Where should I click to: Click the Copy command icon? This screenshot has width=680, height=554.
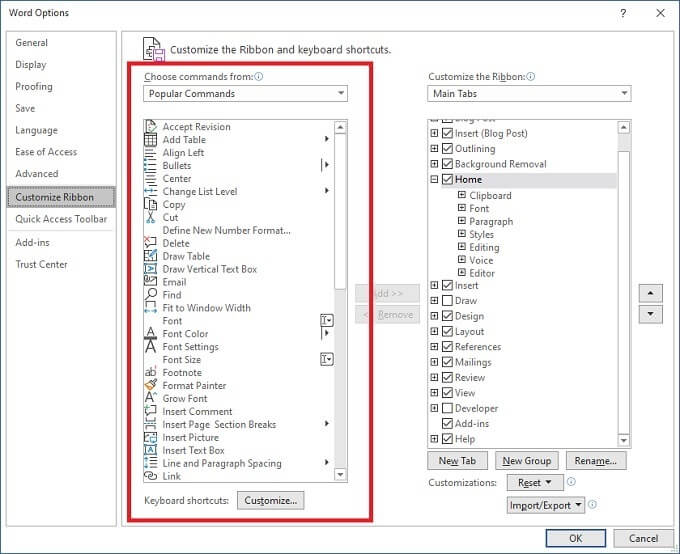coord(150,204)
